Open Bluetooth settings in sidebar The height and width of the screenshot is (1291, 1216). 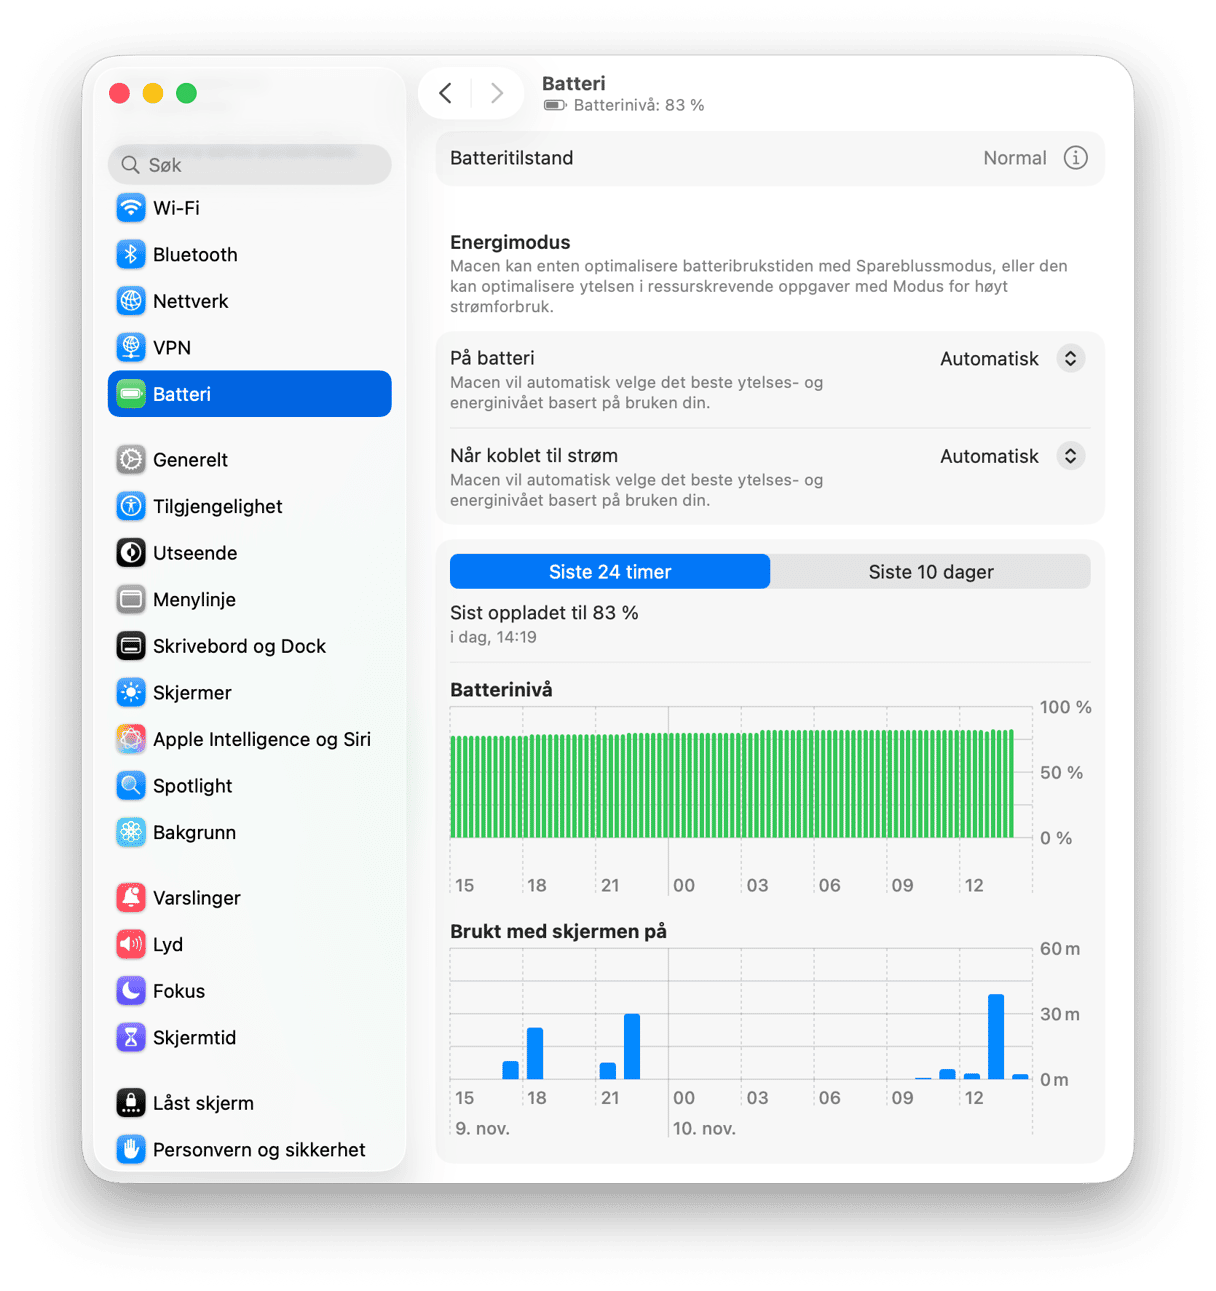249,255
